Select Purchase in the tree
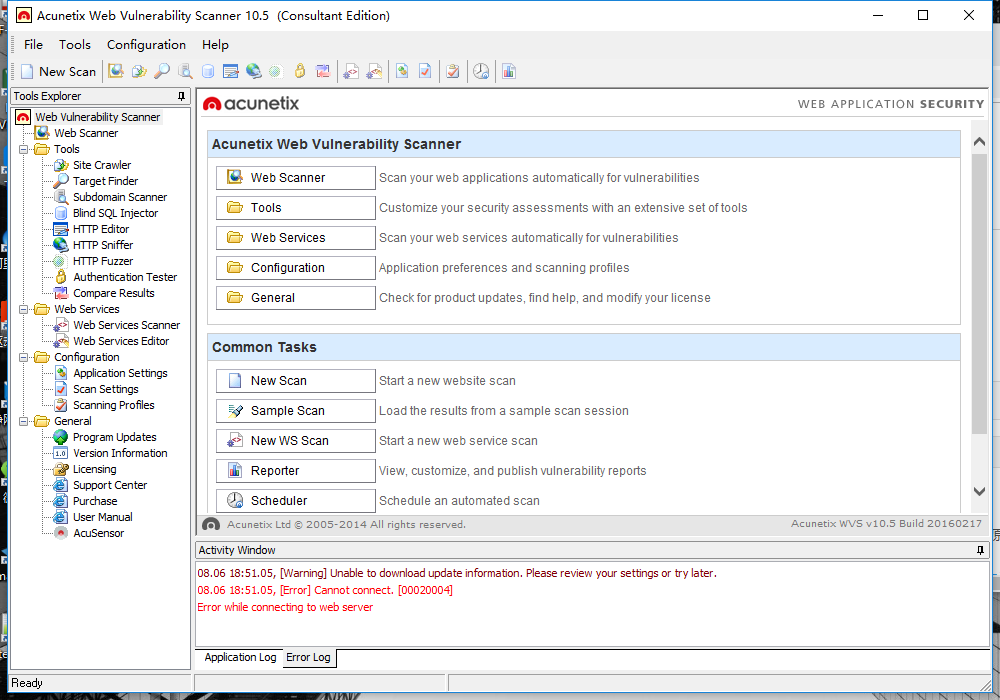 click(95, 501)
